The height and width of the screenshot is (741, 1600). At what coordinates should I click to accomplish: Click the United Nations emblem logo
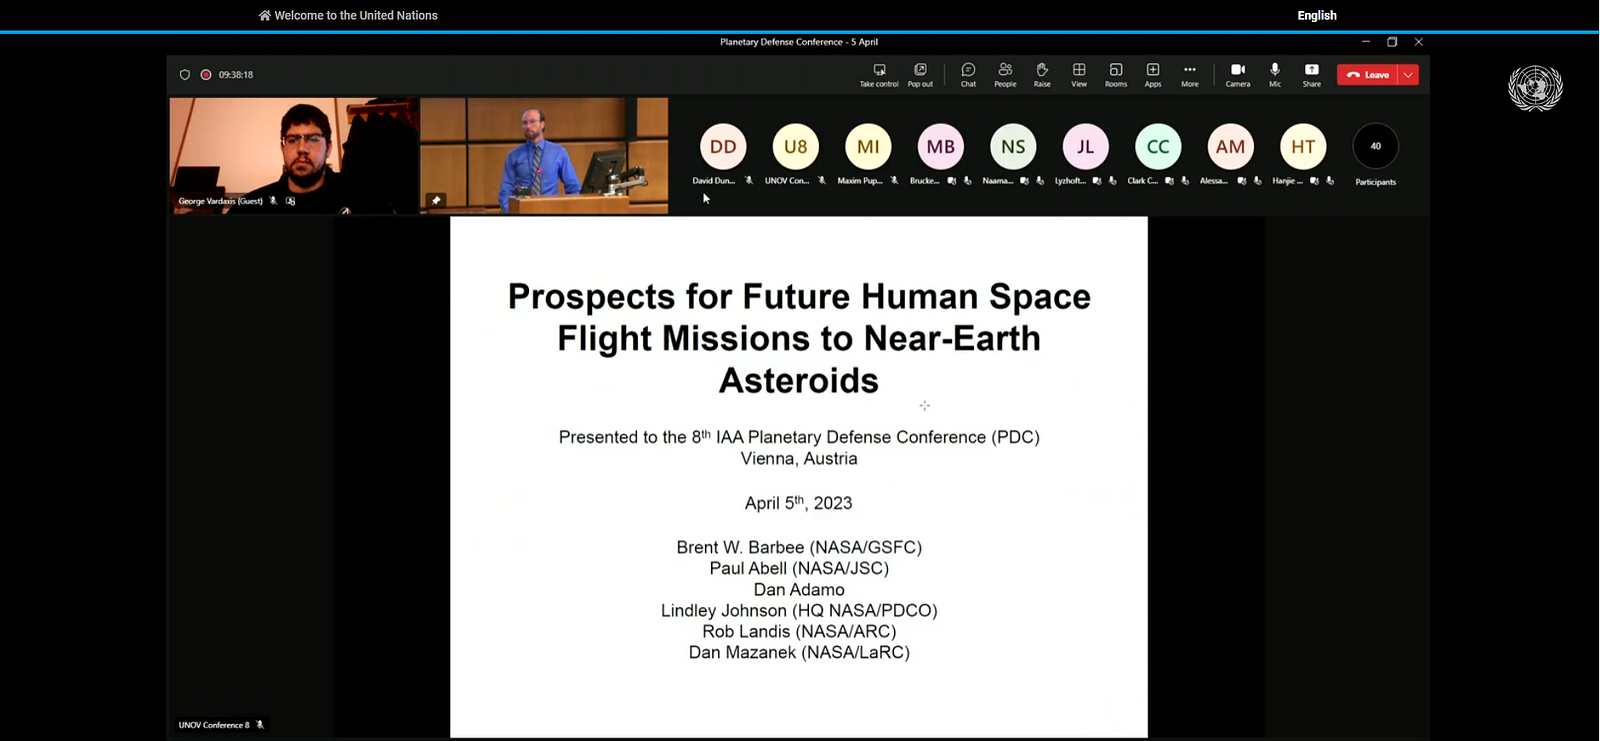[1535, 88]
